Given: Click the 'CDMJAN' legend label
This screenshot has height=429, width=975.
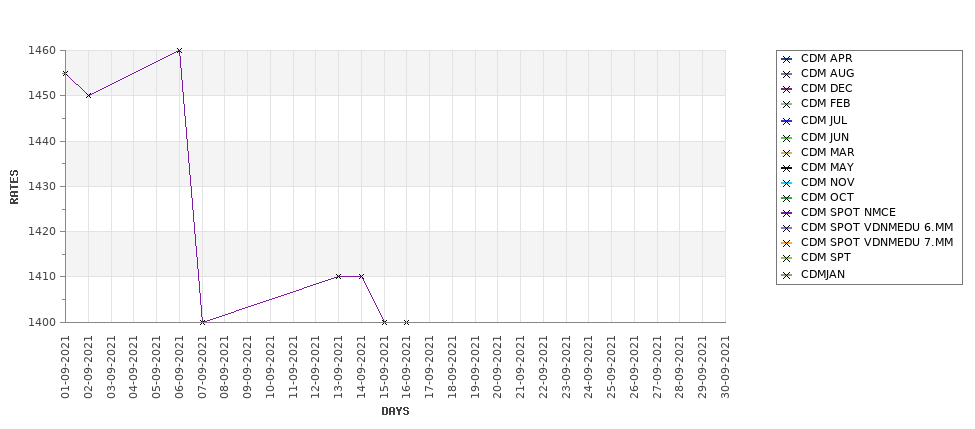Looking at the screenshot, I should tap(823, 274).
